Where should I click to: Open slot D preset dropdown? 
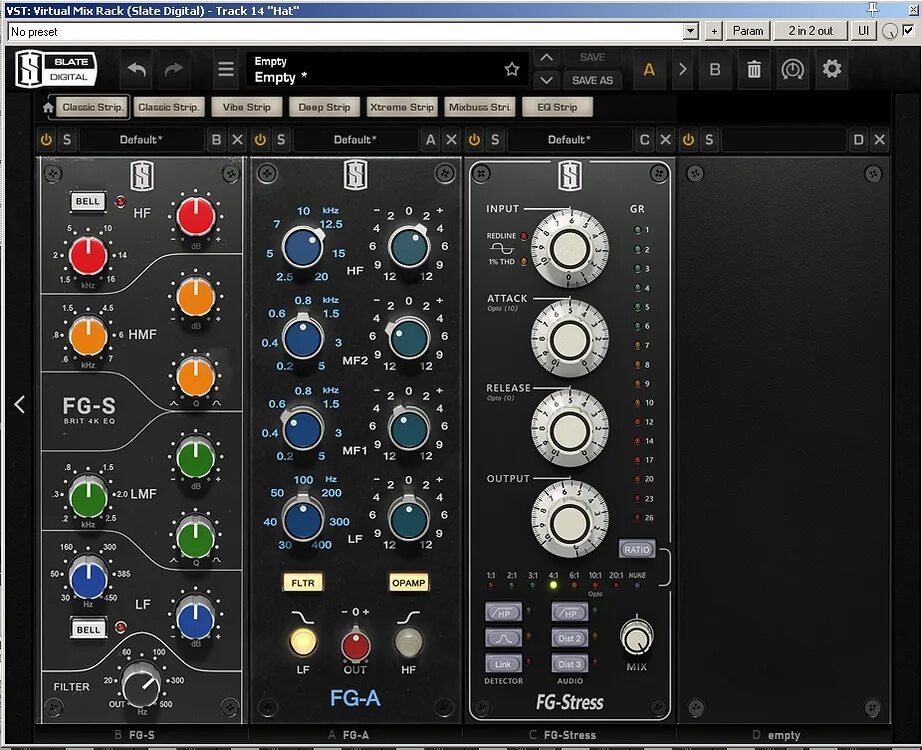[x=783, y=139]
